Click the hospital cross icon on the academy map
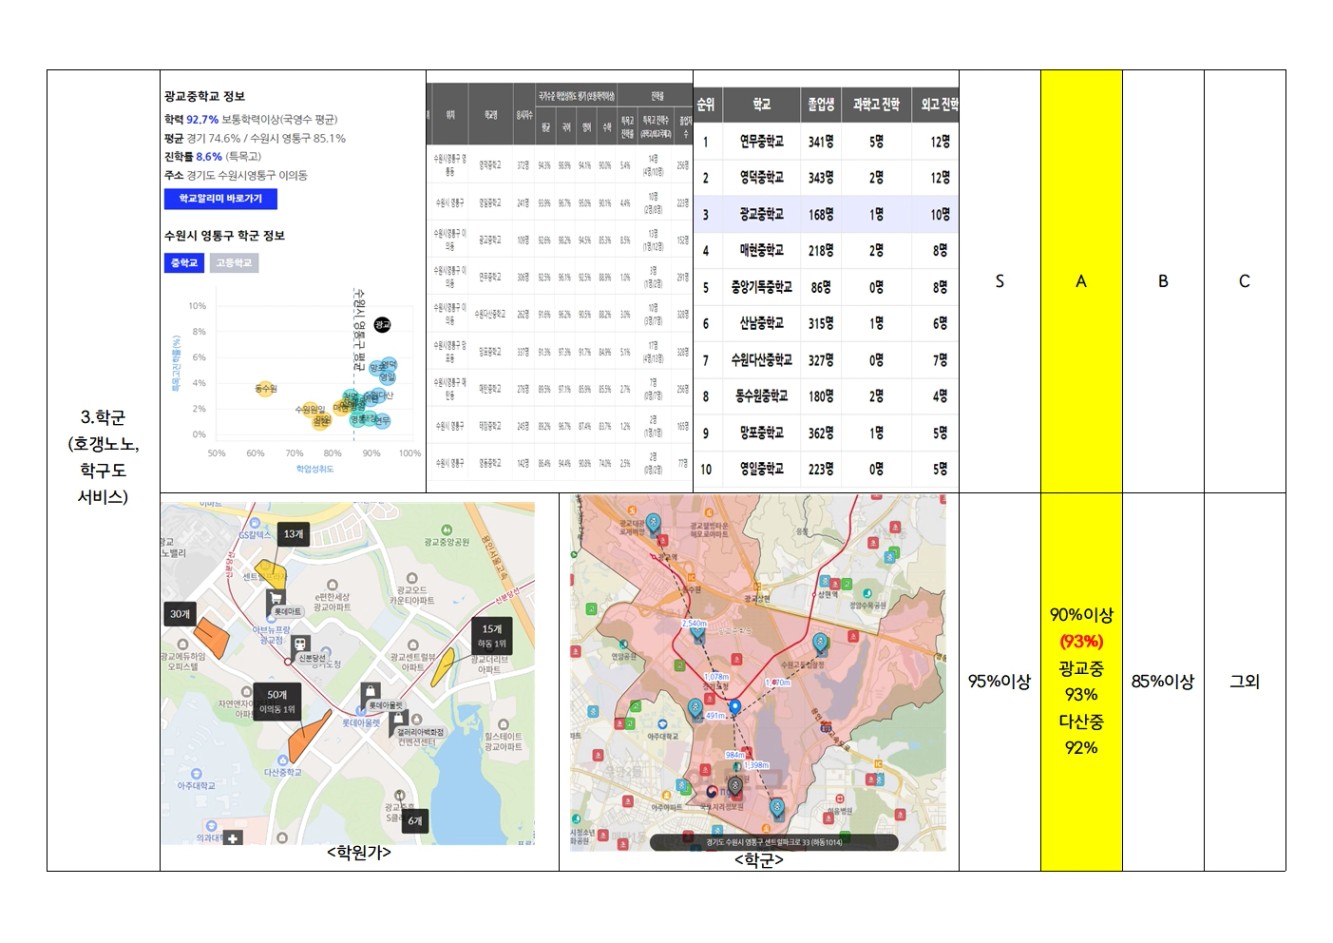The width and height of the screenshot is (1333, 943). [x=232, y=838]
